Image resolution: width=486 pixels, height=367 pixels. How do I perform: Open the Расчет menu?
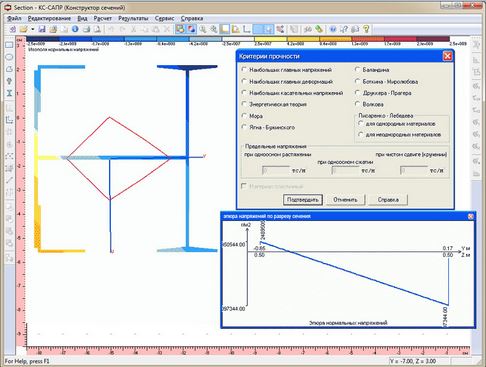(103, 18)
